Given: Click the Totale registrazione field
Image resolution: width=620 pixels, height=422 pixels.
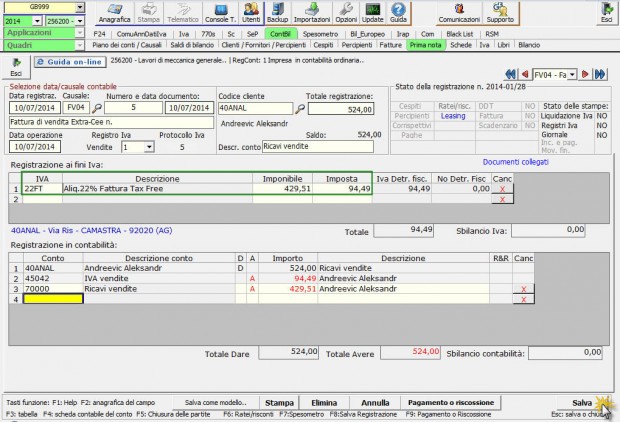Looking at the screenshot, I should 341,109.
